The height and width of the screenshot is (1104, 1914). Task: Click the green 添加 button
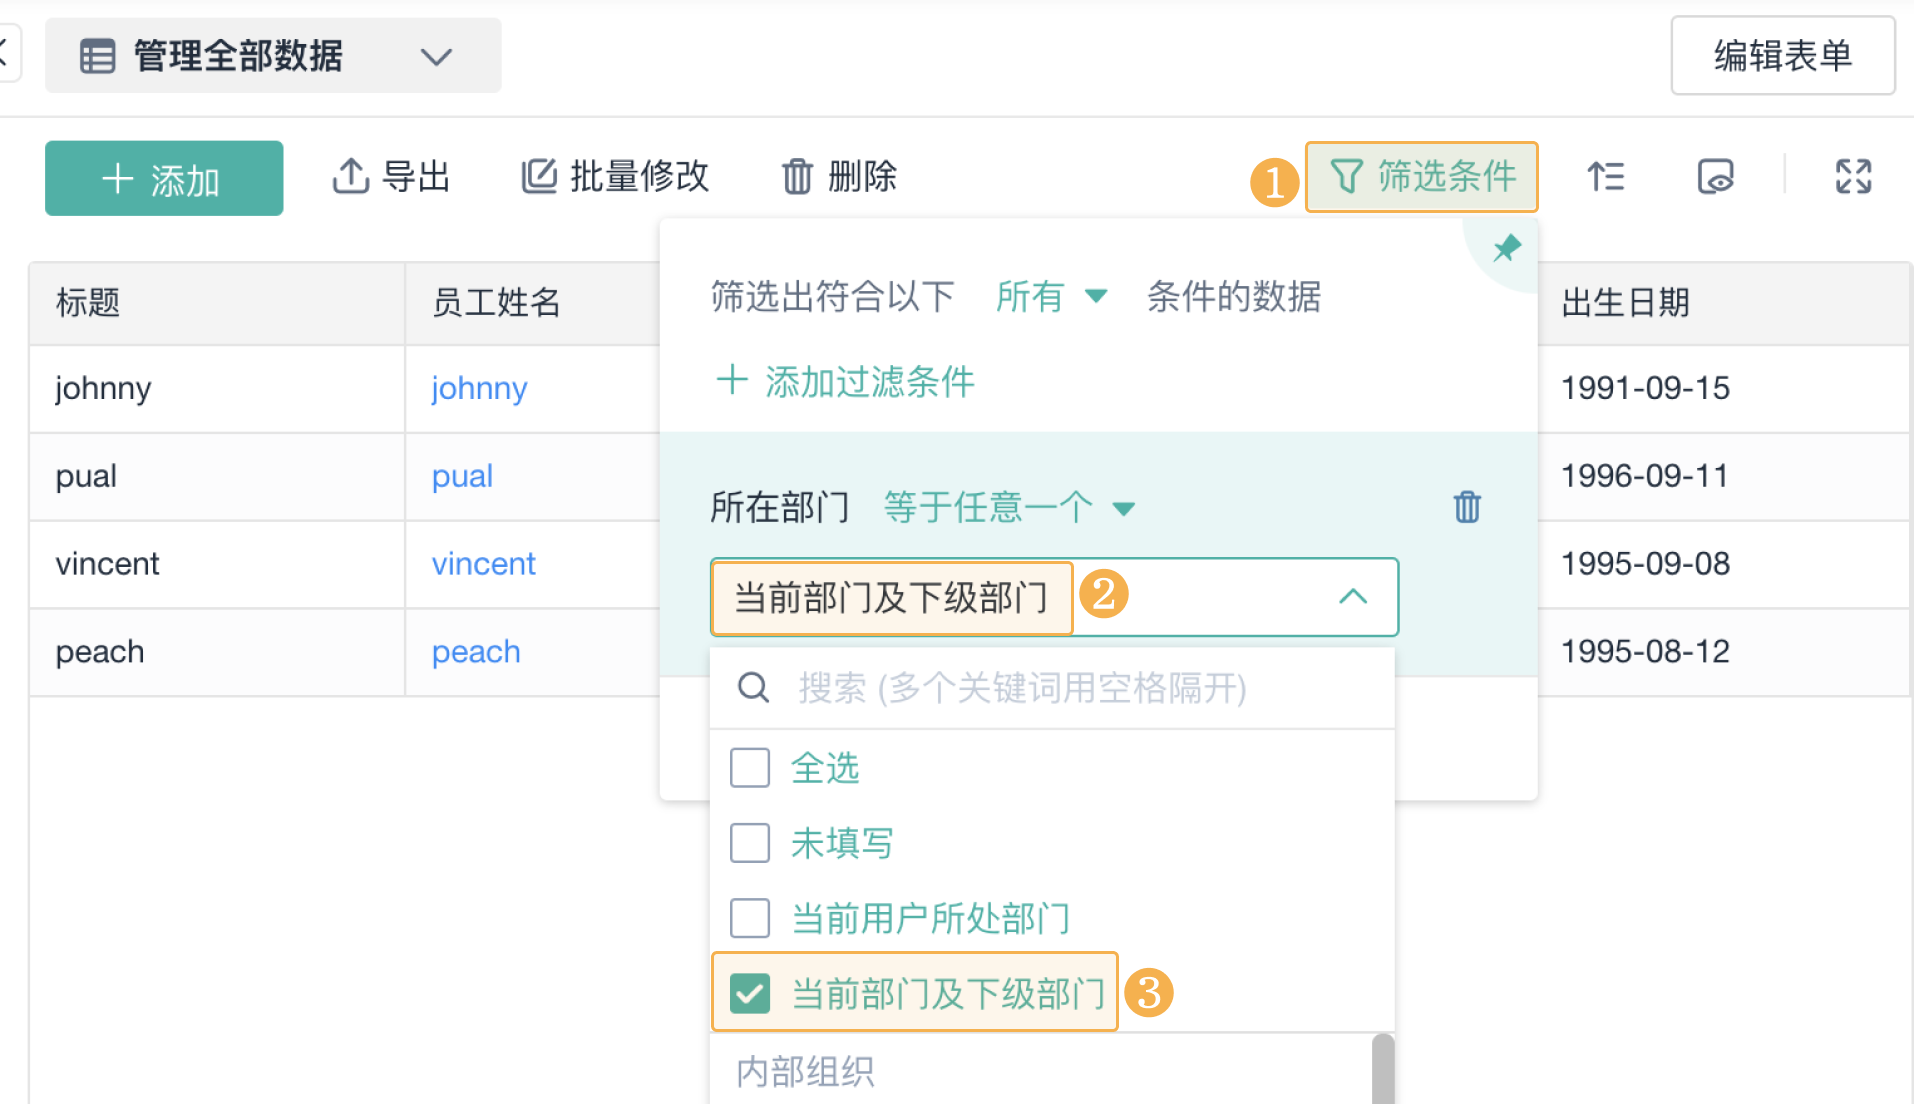164,179
